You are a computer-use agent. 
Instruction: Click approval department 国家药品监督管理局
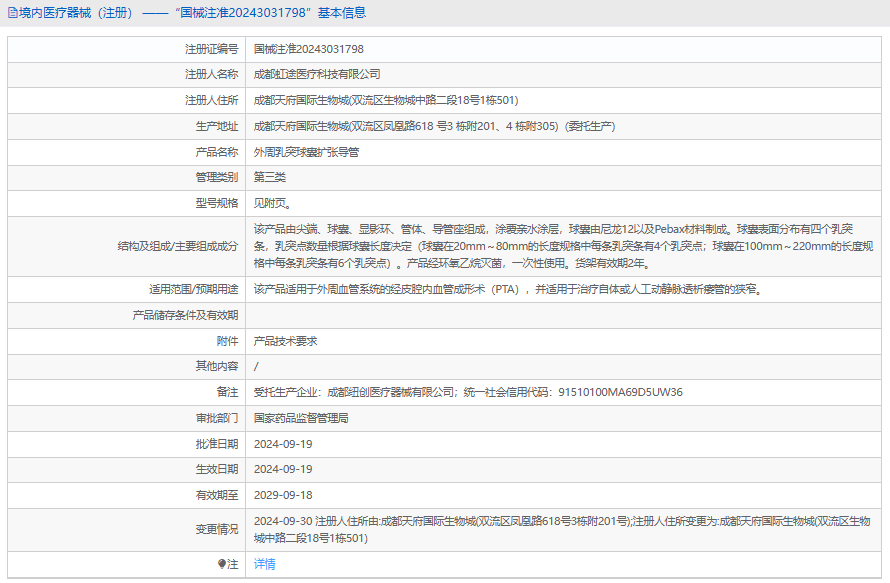point(301,418)
